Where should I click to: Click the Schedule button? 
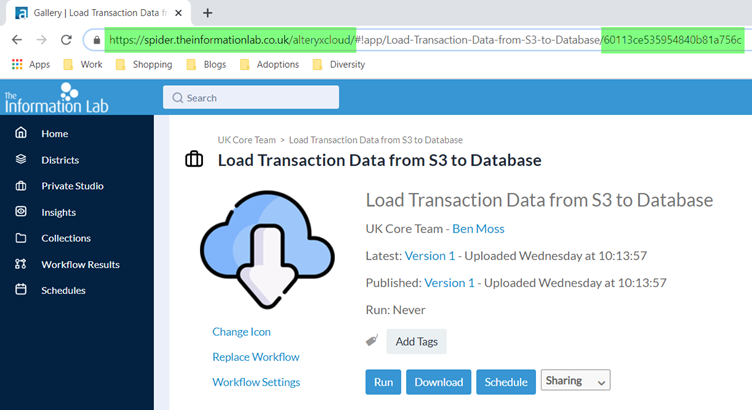pyautogui.click(x=506, y=382)
